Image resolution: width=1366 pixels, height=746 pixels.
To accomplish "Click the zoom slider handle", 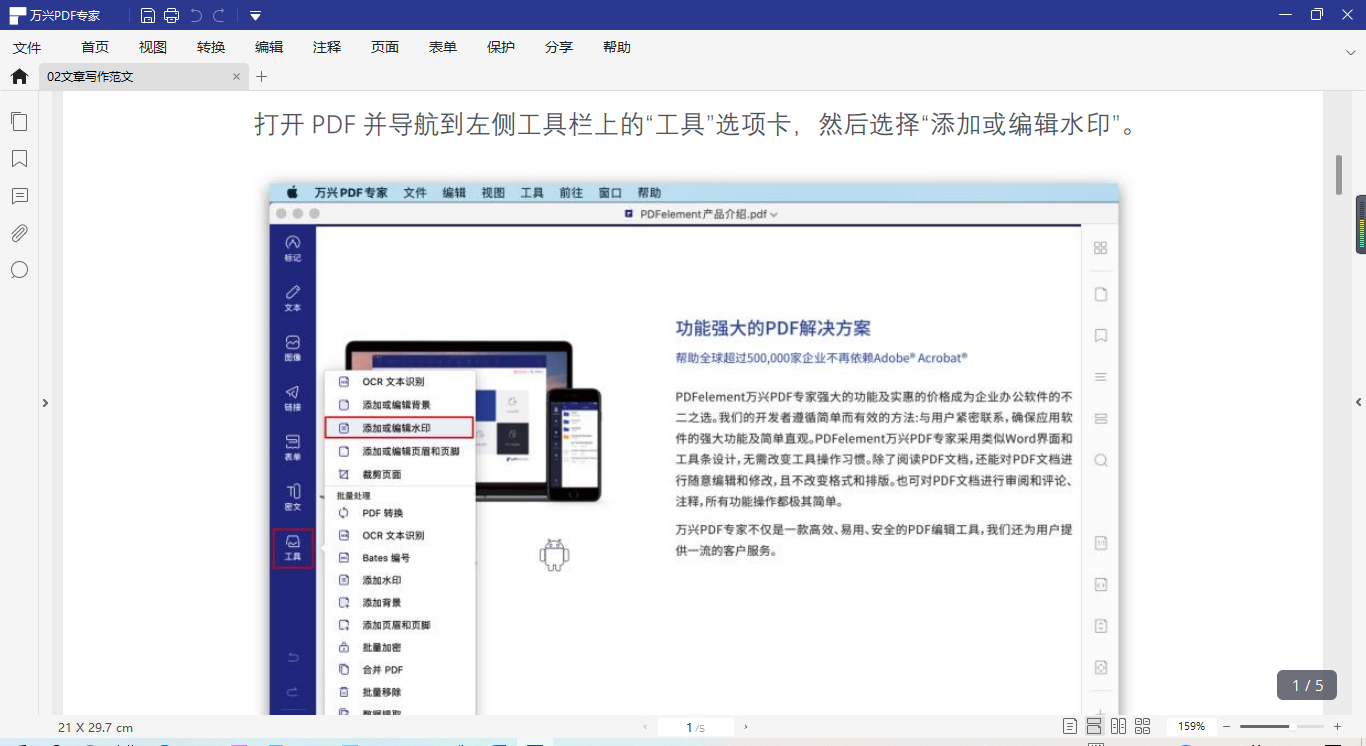I will point(1293,727).
